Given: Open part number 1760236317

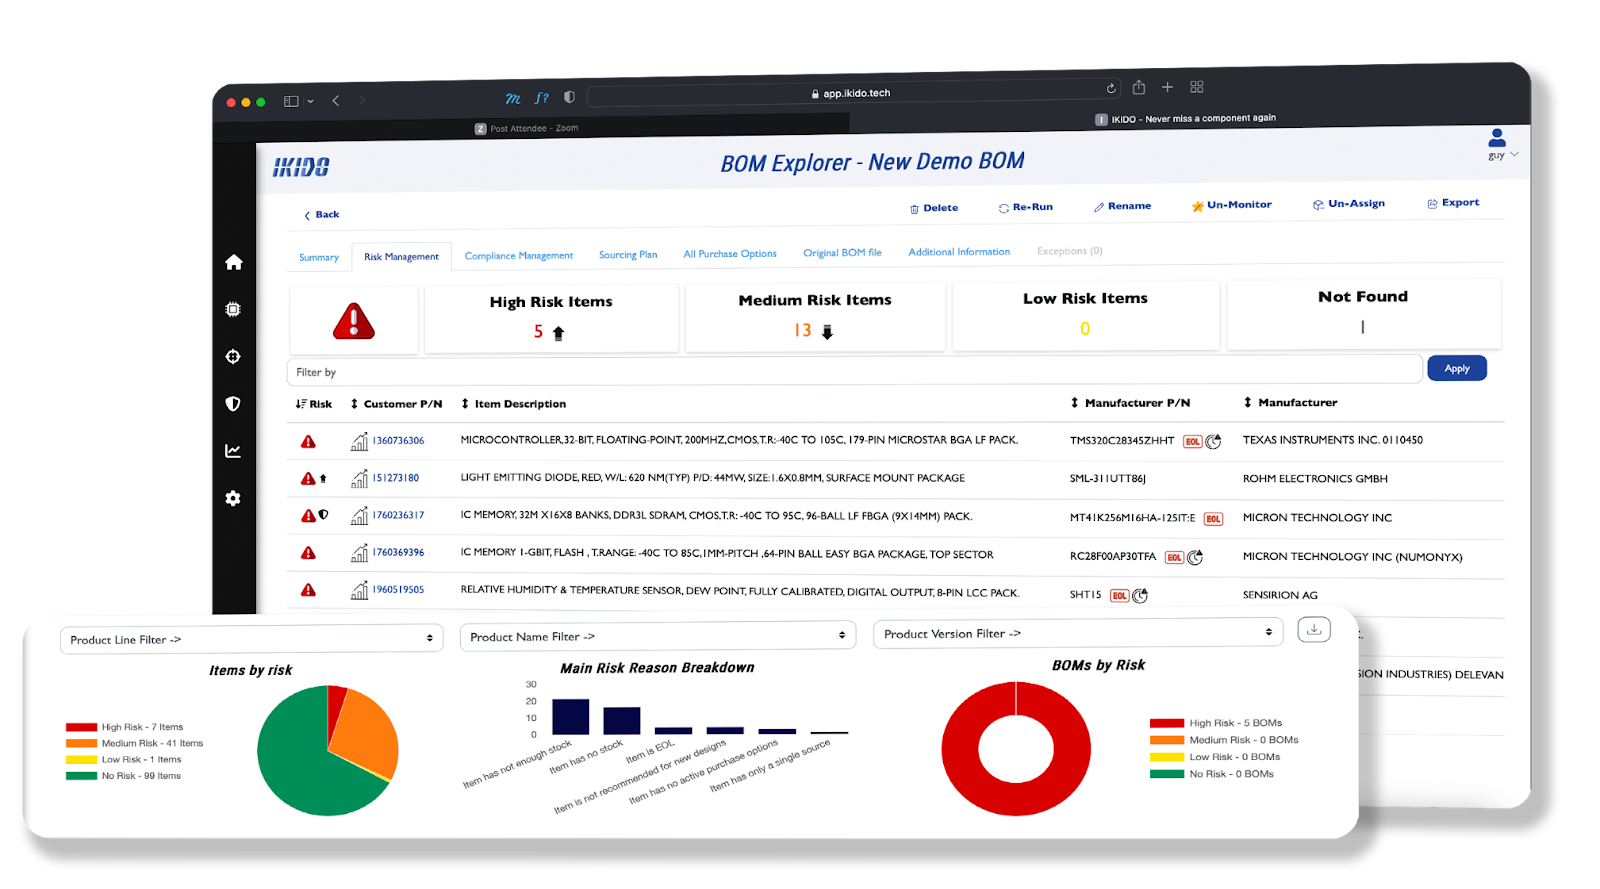Looking at the screenshot, I should coord(398,515).
